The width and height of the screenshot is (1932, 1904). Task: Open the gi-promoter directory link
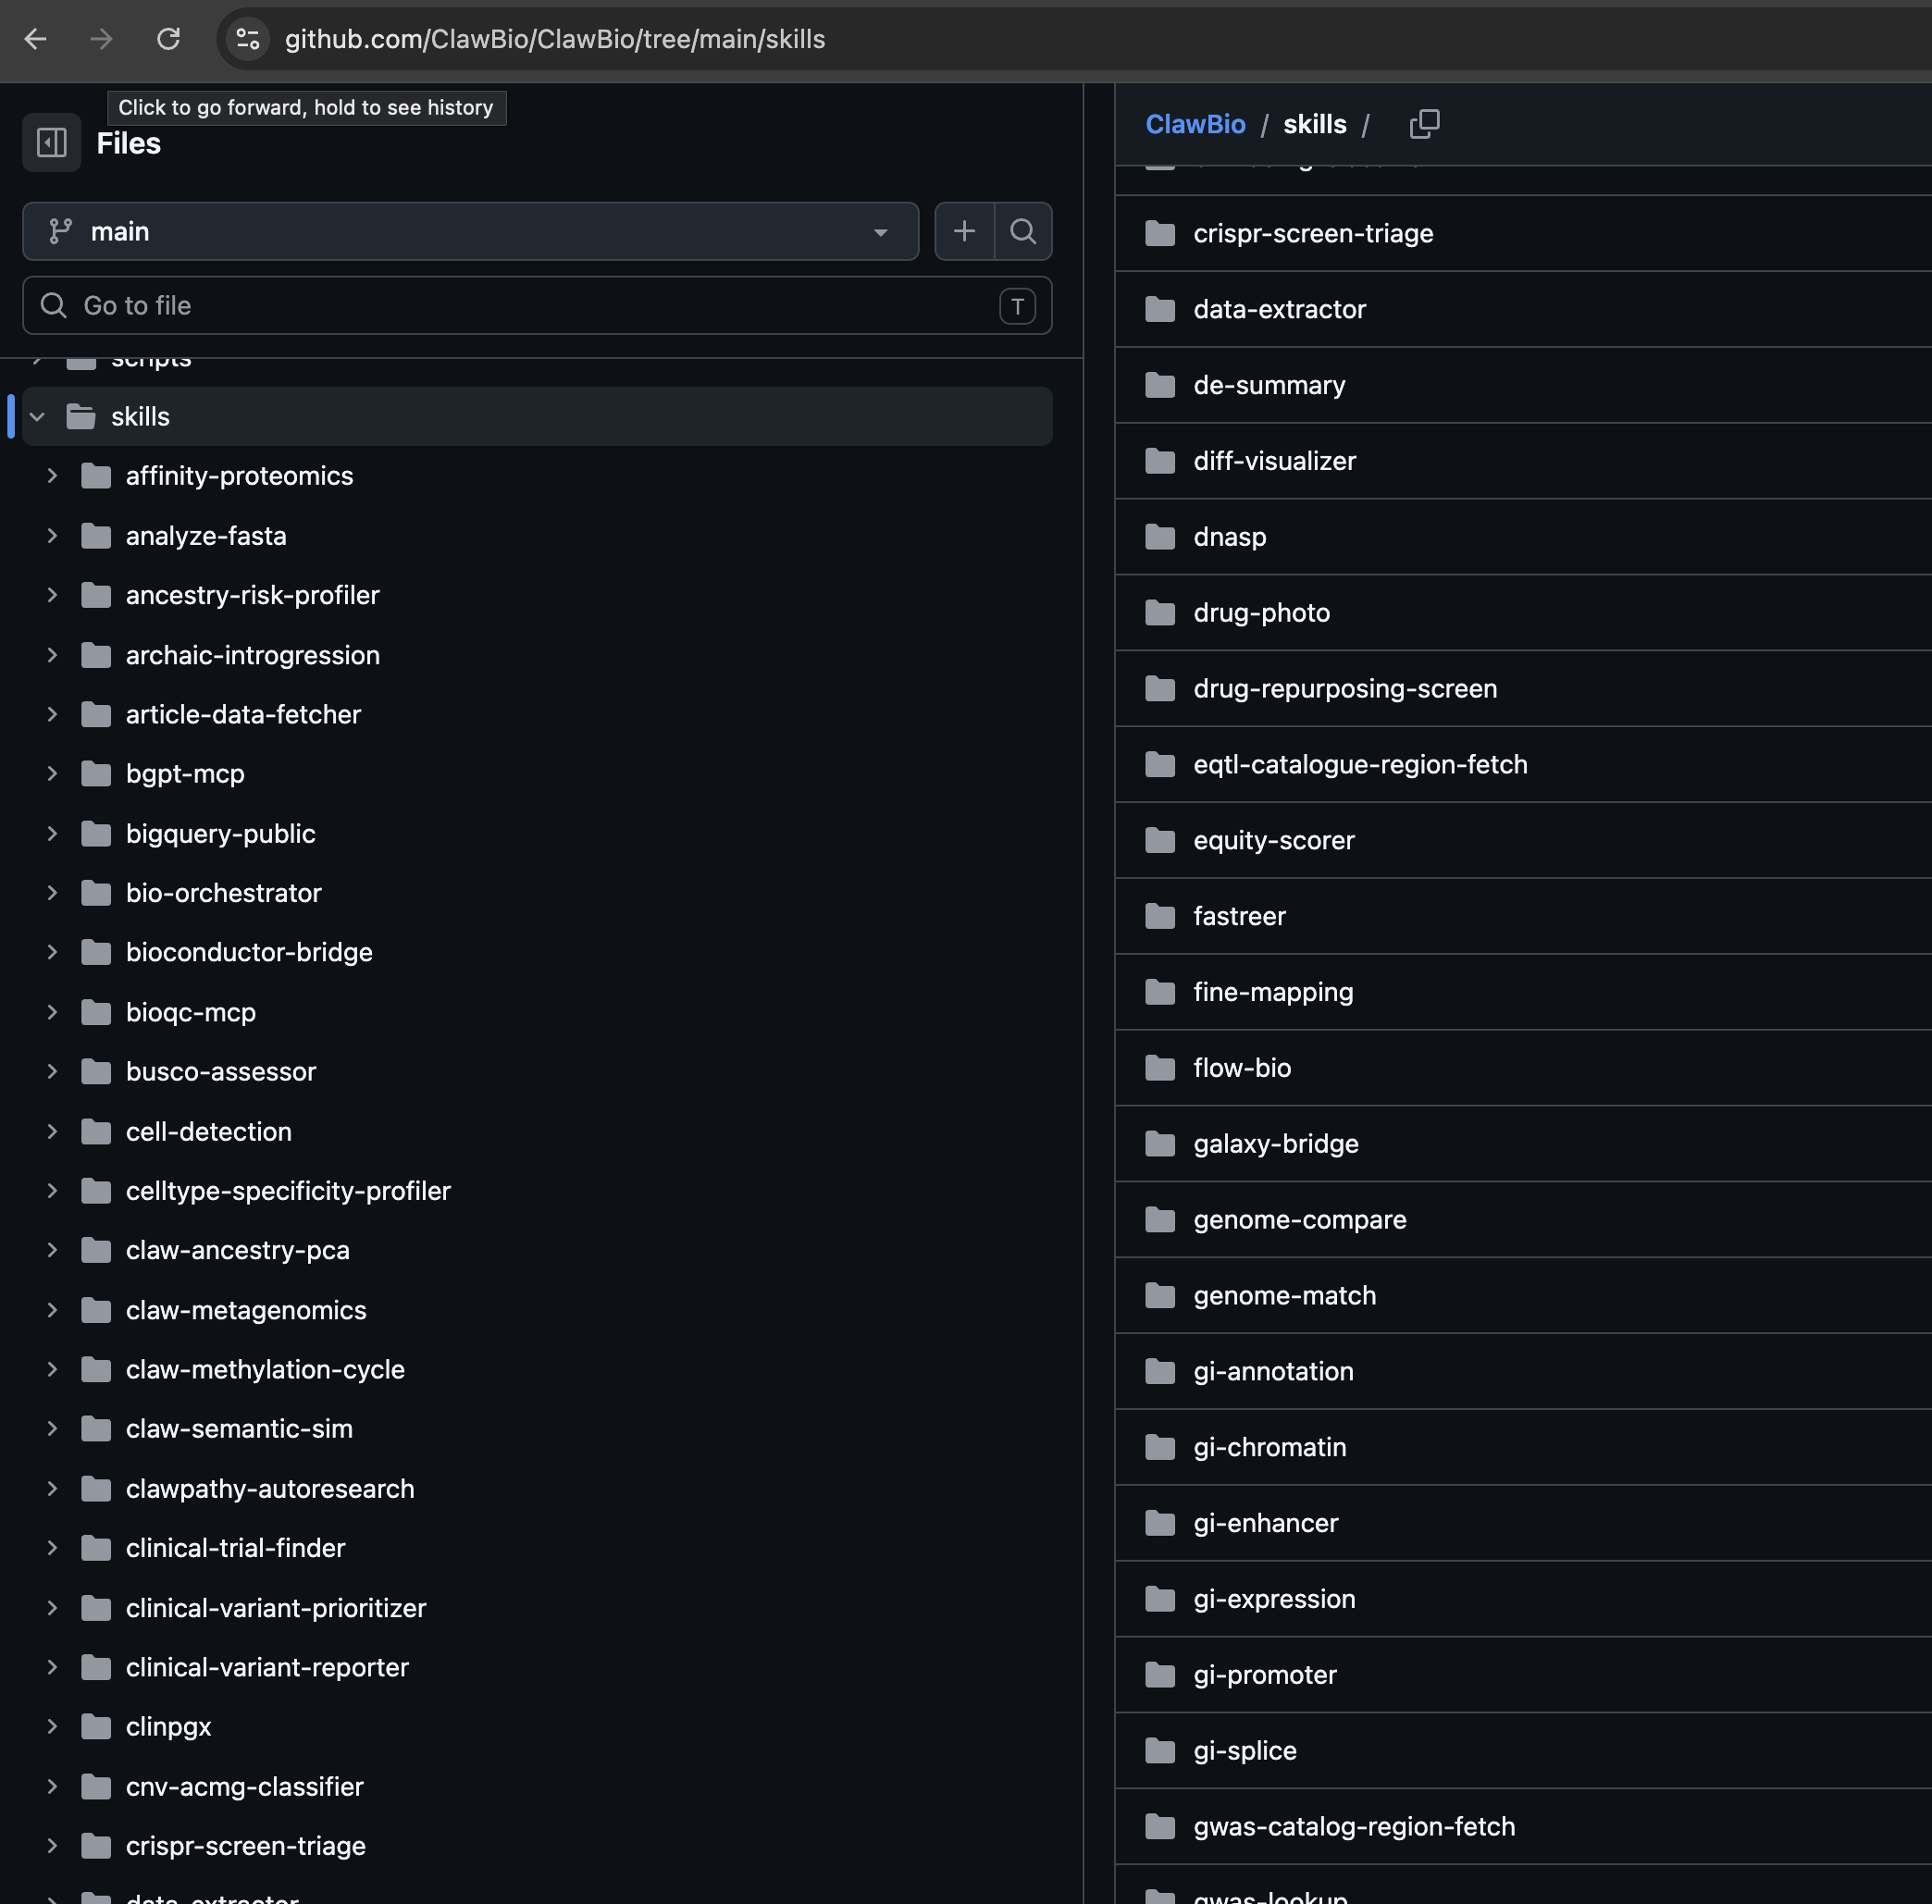click(x=1264, y=1675)
